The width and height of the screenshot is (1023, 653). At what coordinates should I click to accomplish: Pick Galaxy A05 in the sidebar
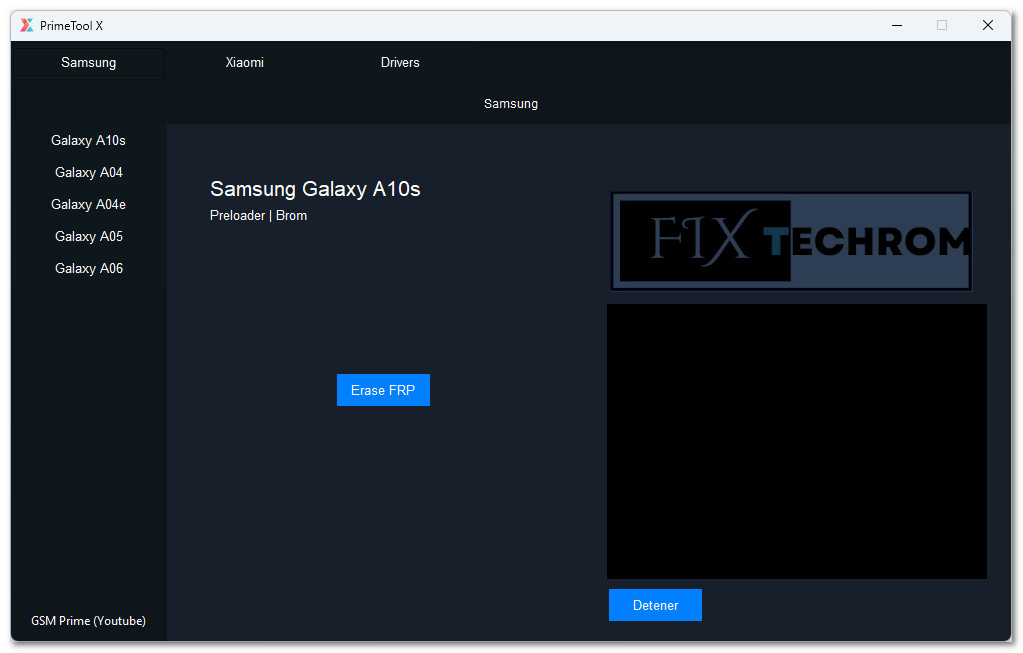(89, 236)
